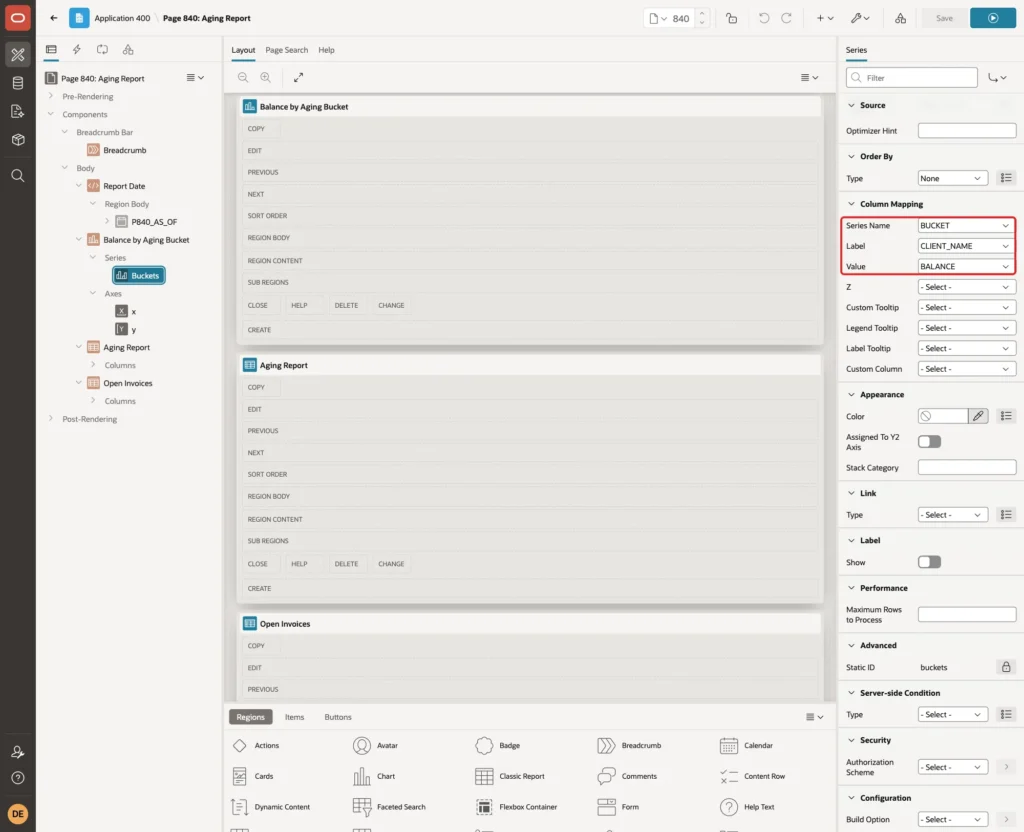Open the Link Type dropdown
Viewport: 1024px width, 832px height.
[952, 515]
